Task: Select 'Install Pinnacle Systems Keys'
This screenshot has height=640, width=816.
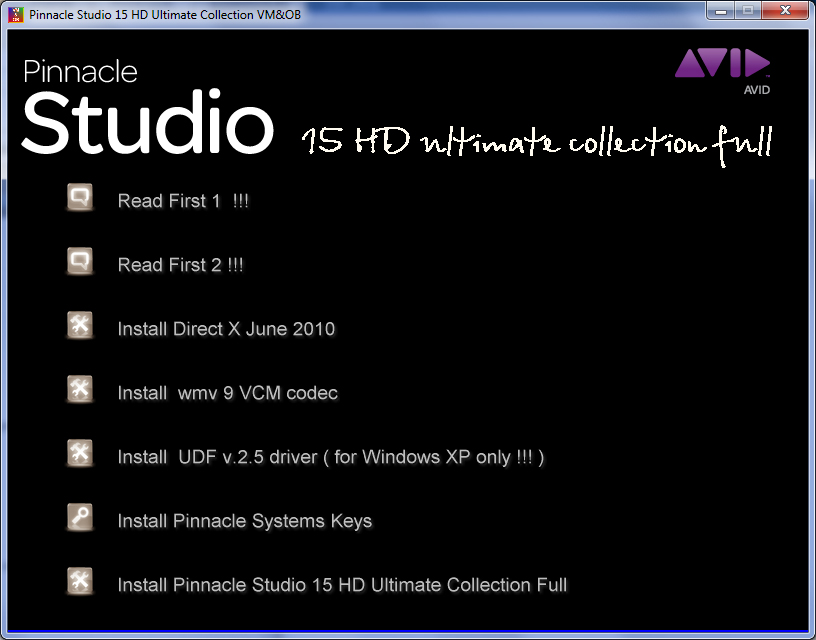Action: (245, 521)
